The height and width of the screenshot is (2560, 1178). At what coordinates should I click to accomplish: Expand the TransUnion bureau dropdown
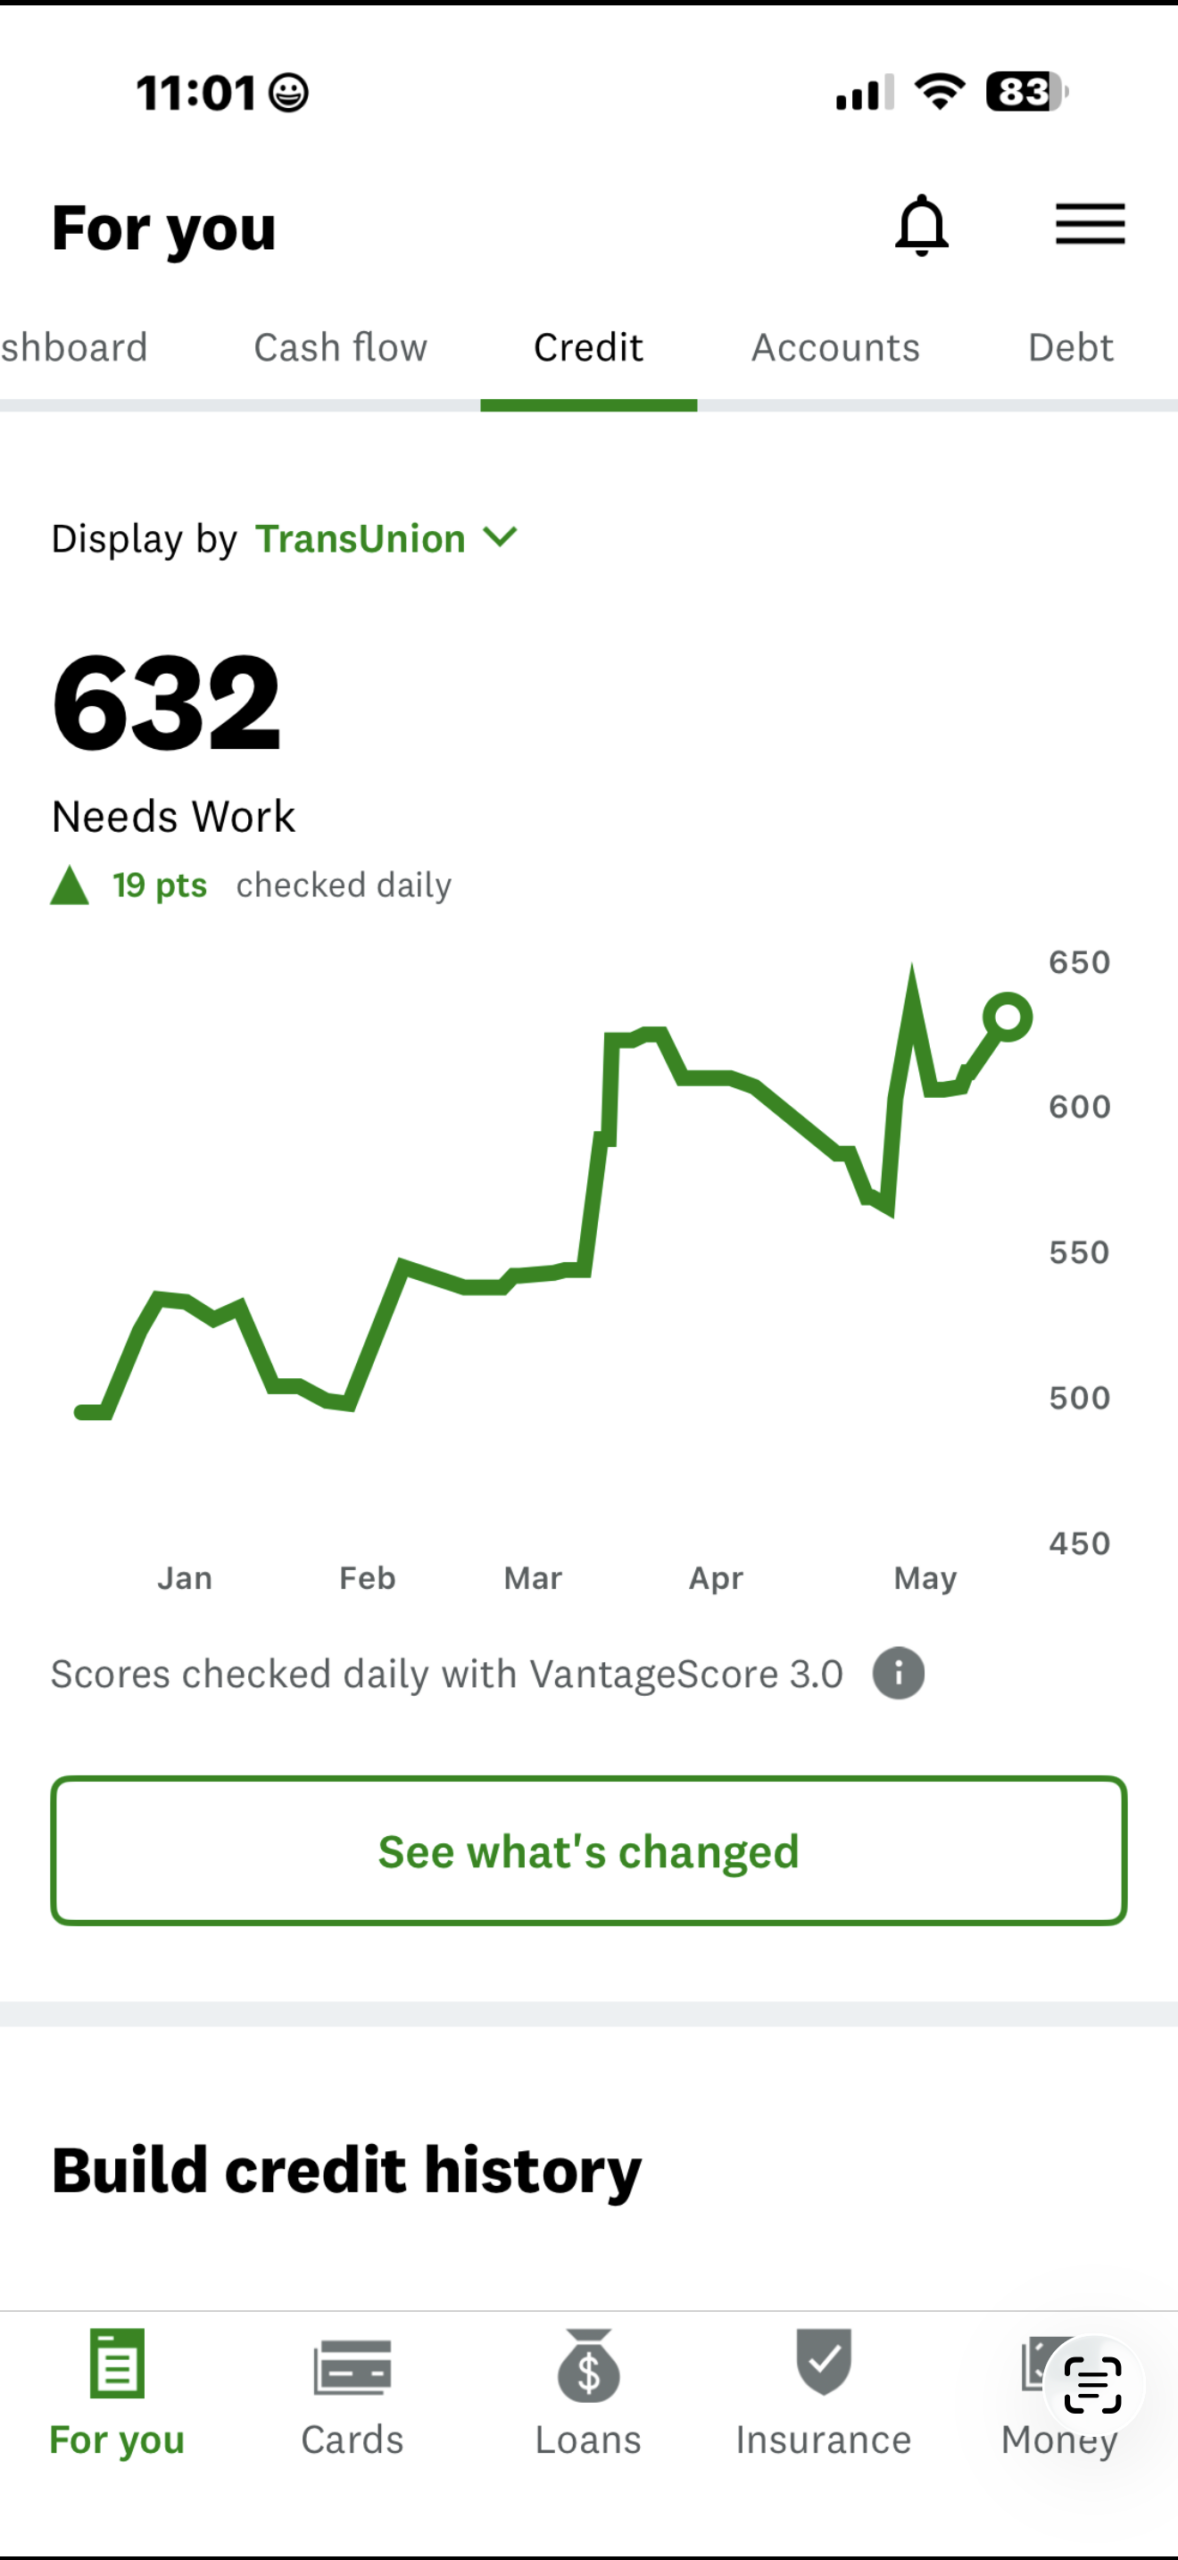point(386,539)
